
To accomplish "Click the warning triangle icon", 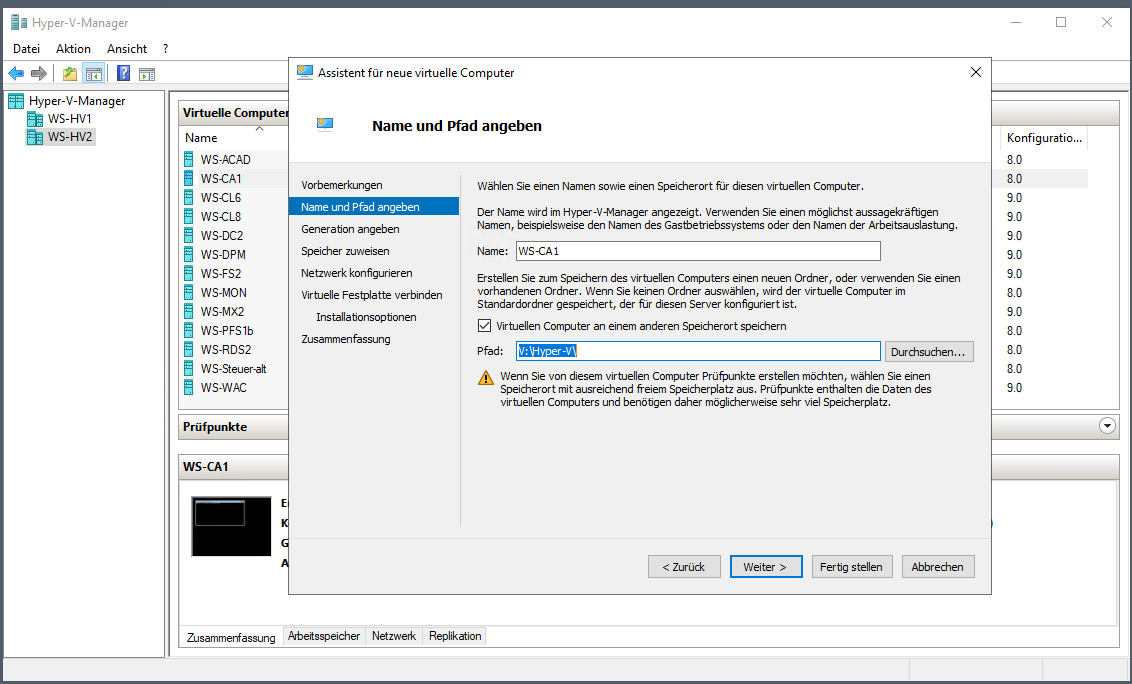I will click(486, 378).
